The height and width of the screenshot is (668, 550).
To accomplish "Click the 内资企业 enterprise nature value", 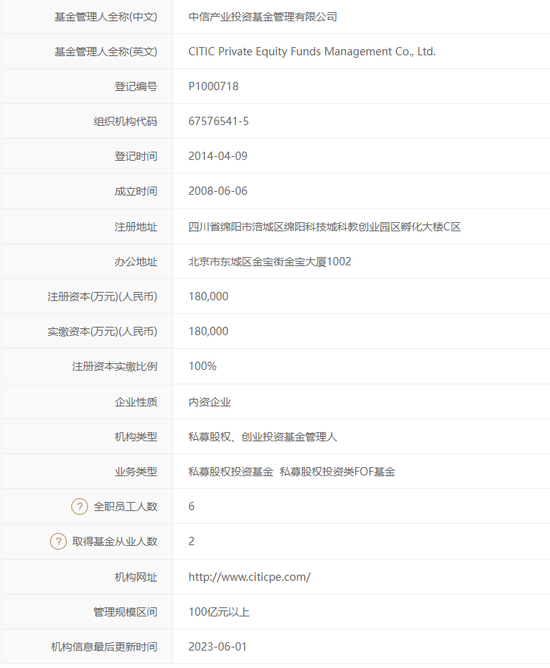I will point(210,402).
